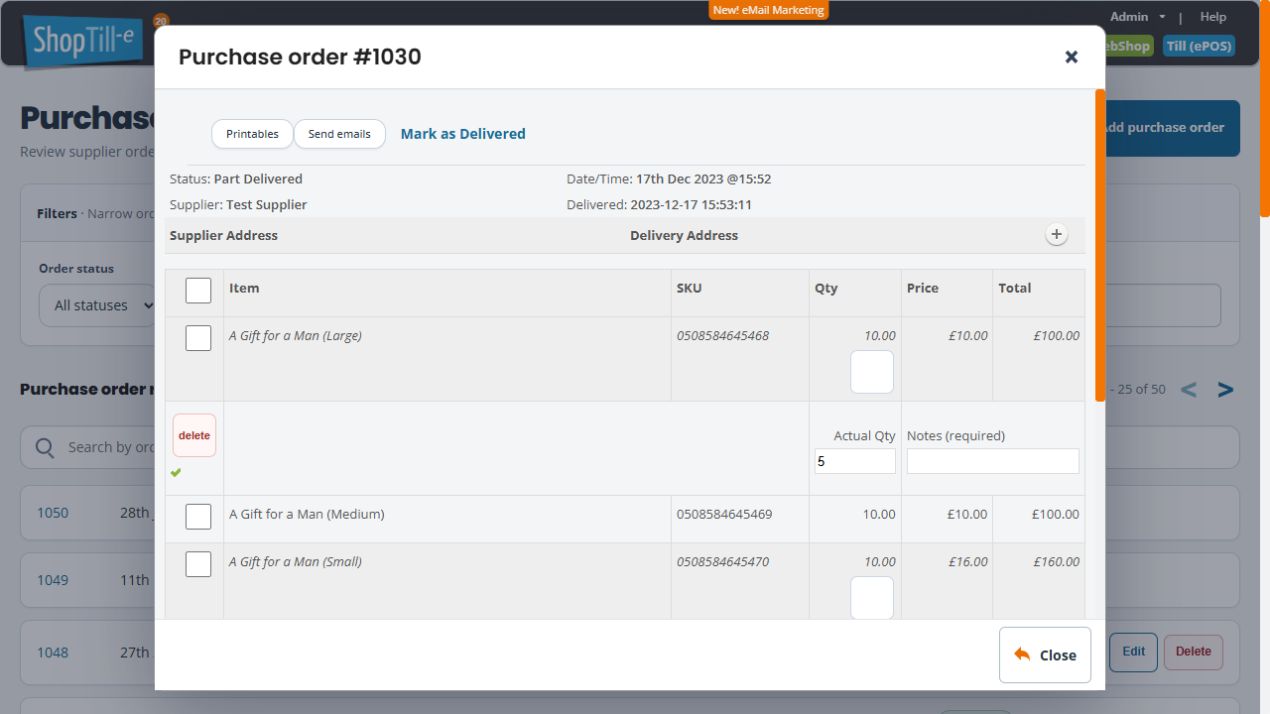Image resolution: width=1270 pixels, height=714 pixels.
Task: Click the Delivery Address heading
Action: (x=684, y=236)
